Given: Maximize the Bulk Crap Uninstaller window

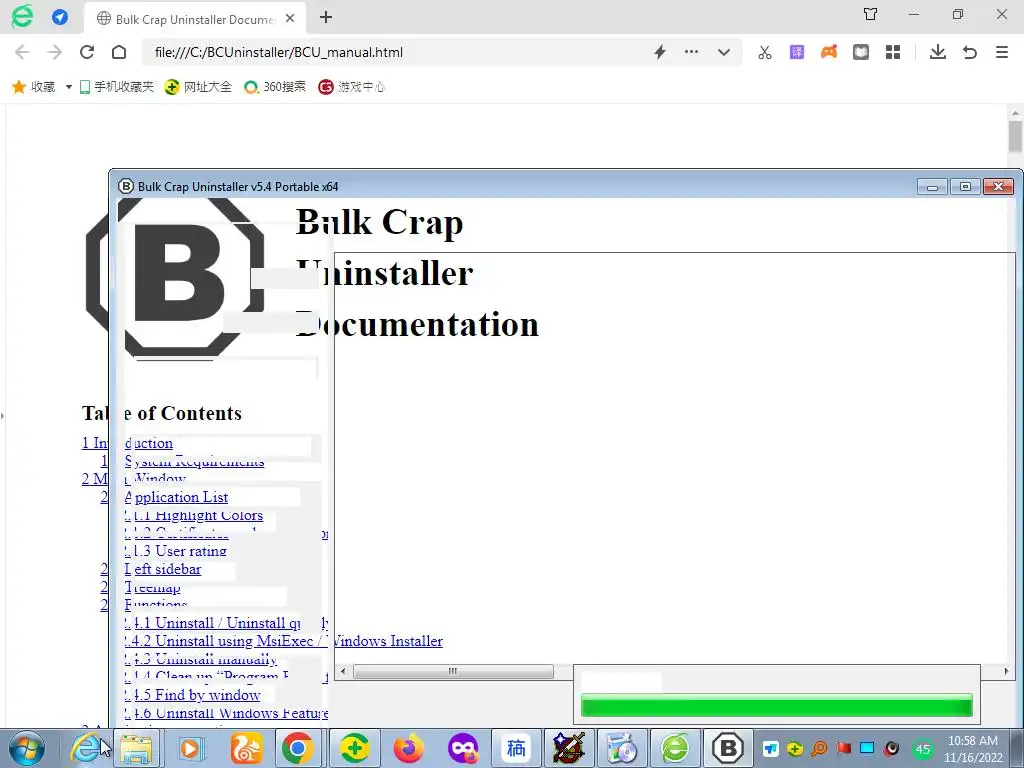Looking at the screenshot, I should click(x=965, y=187).
